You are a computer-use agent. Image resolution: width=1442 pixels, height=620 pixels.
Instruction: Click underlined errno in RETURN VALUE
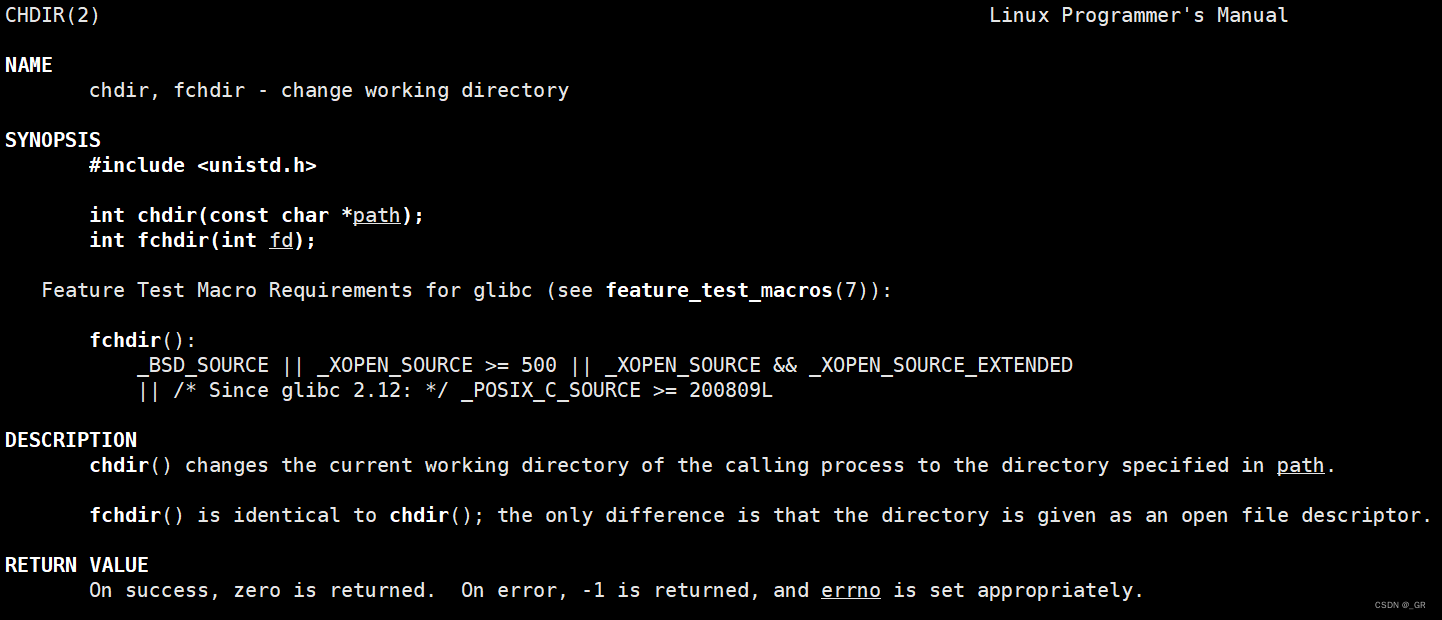(x=850, y=590)
